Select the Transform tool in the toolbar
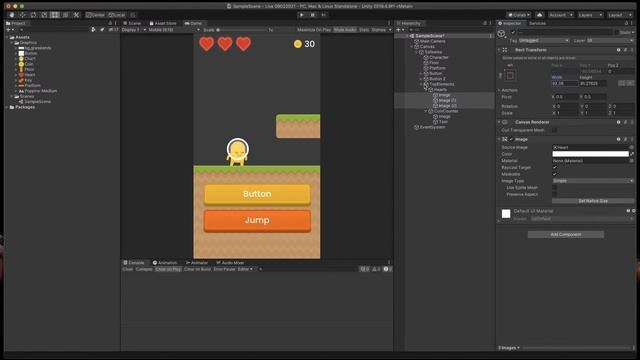The height and width of the screenshot is (360, 640). point(65,15)
